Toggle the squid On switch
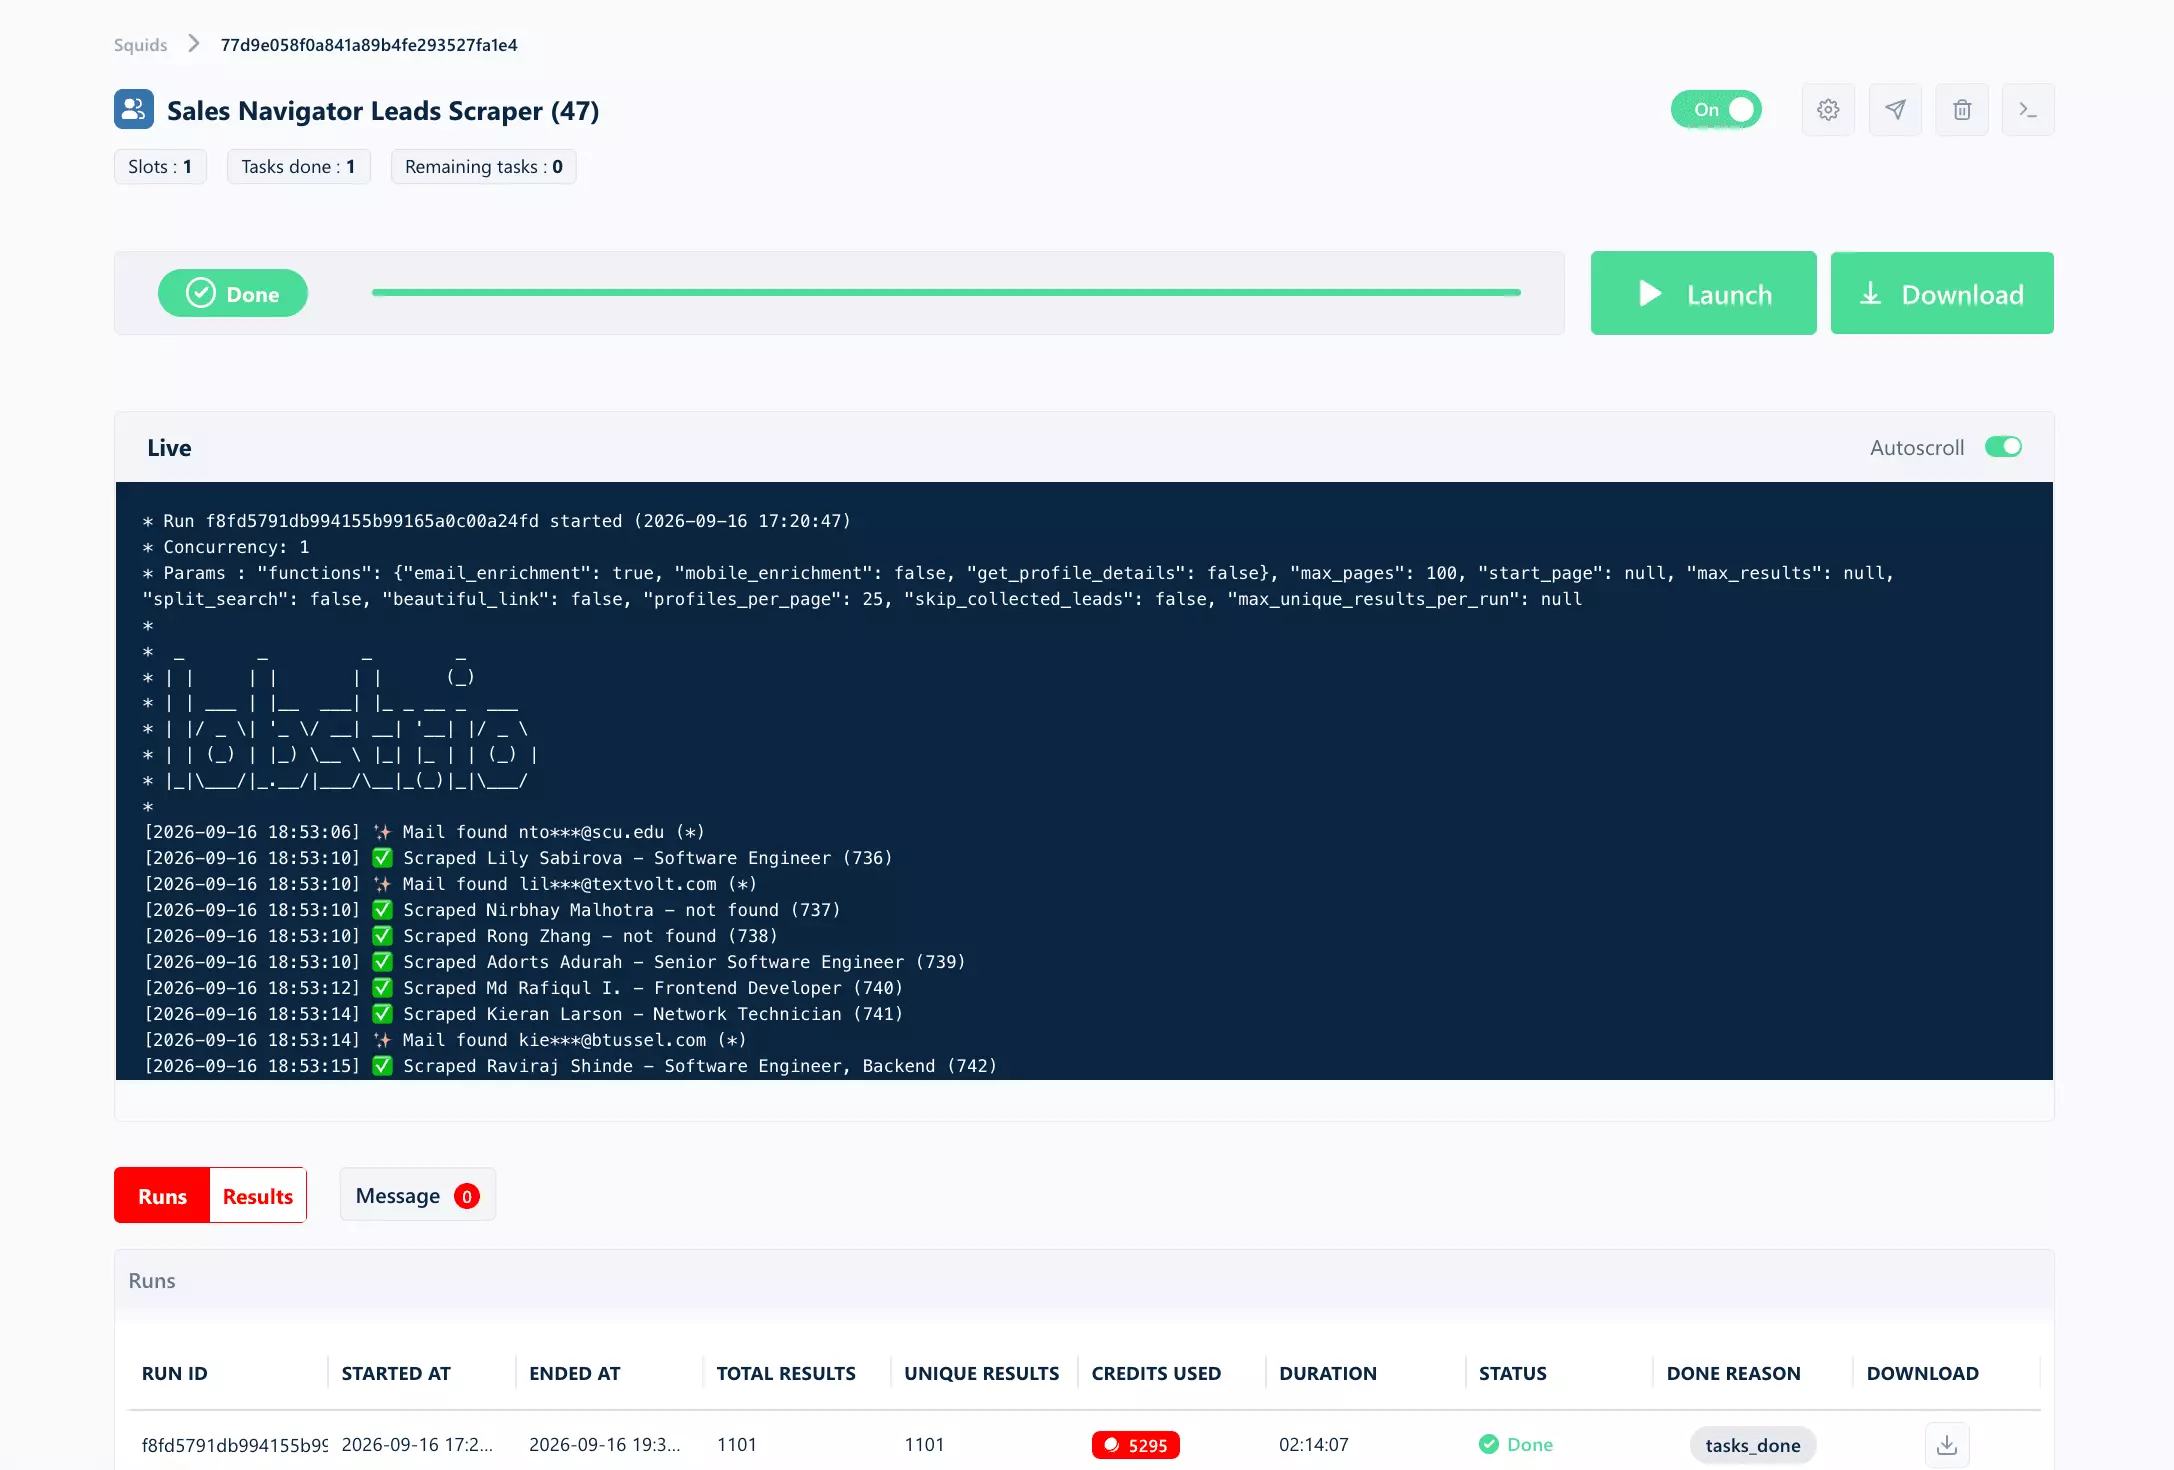The height and width of the screenshot is (1470, 2174). coord(1716,110)
